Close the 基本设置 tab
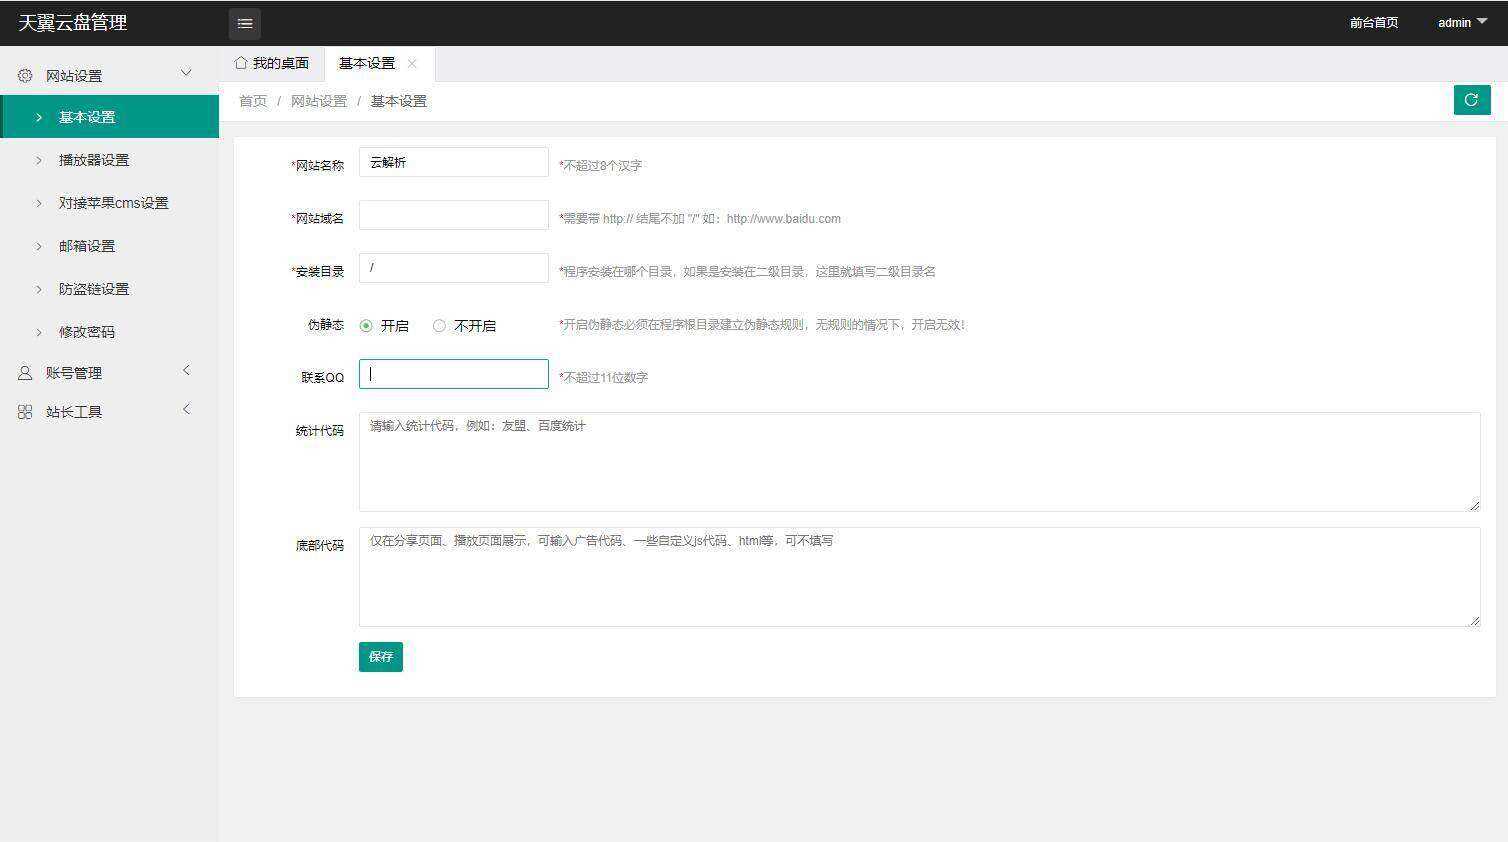Image resolution: width=1508 pixels, height=842 pixels. pos(411,63)
